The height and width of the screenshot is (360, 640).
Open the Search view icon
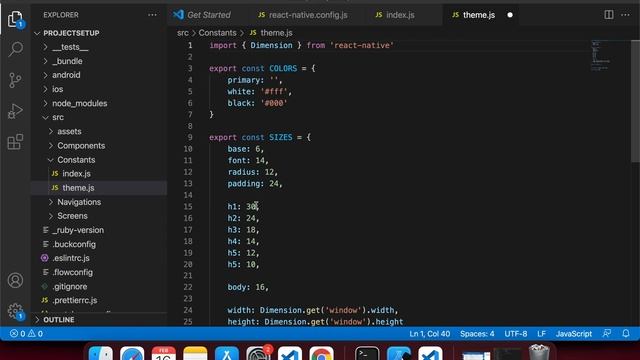tap(15, 49)
